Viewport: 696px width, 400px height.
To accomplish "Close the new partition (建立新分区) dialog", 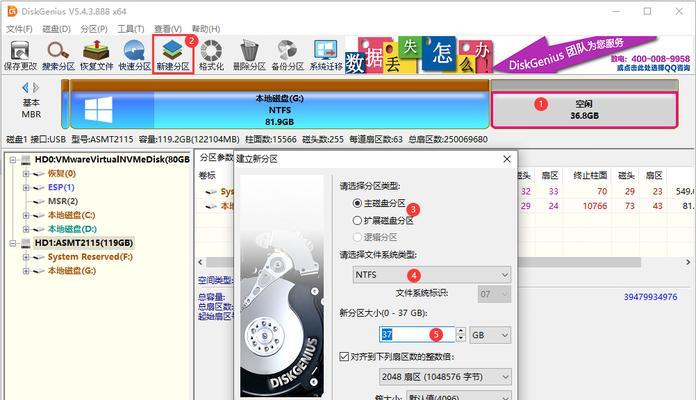I will click(x=507, y=159).
